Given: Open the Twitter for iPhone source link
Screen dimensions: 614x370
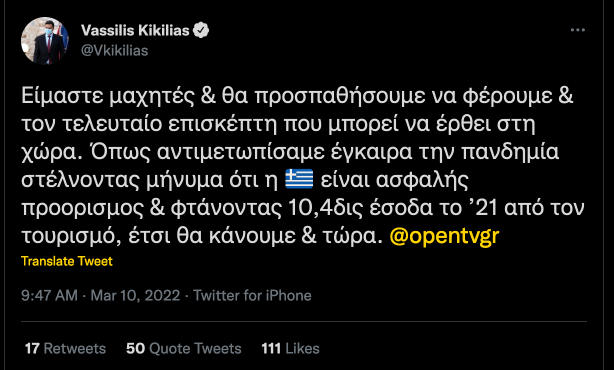Looking at the screenshot, I should 252,295.
